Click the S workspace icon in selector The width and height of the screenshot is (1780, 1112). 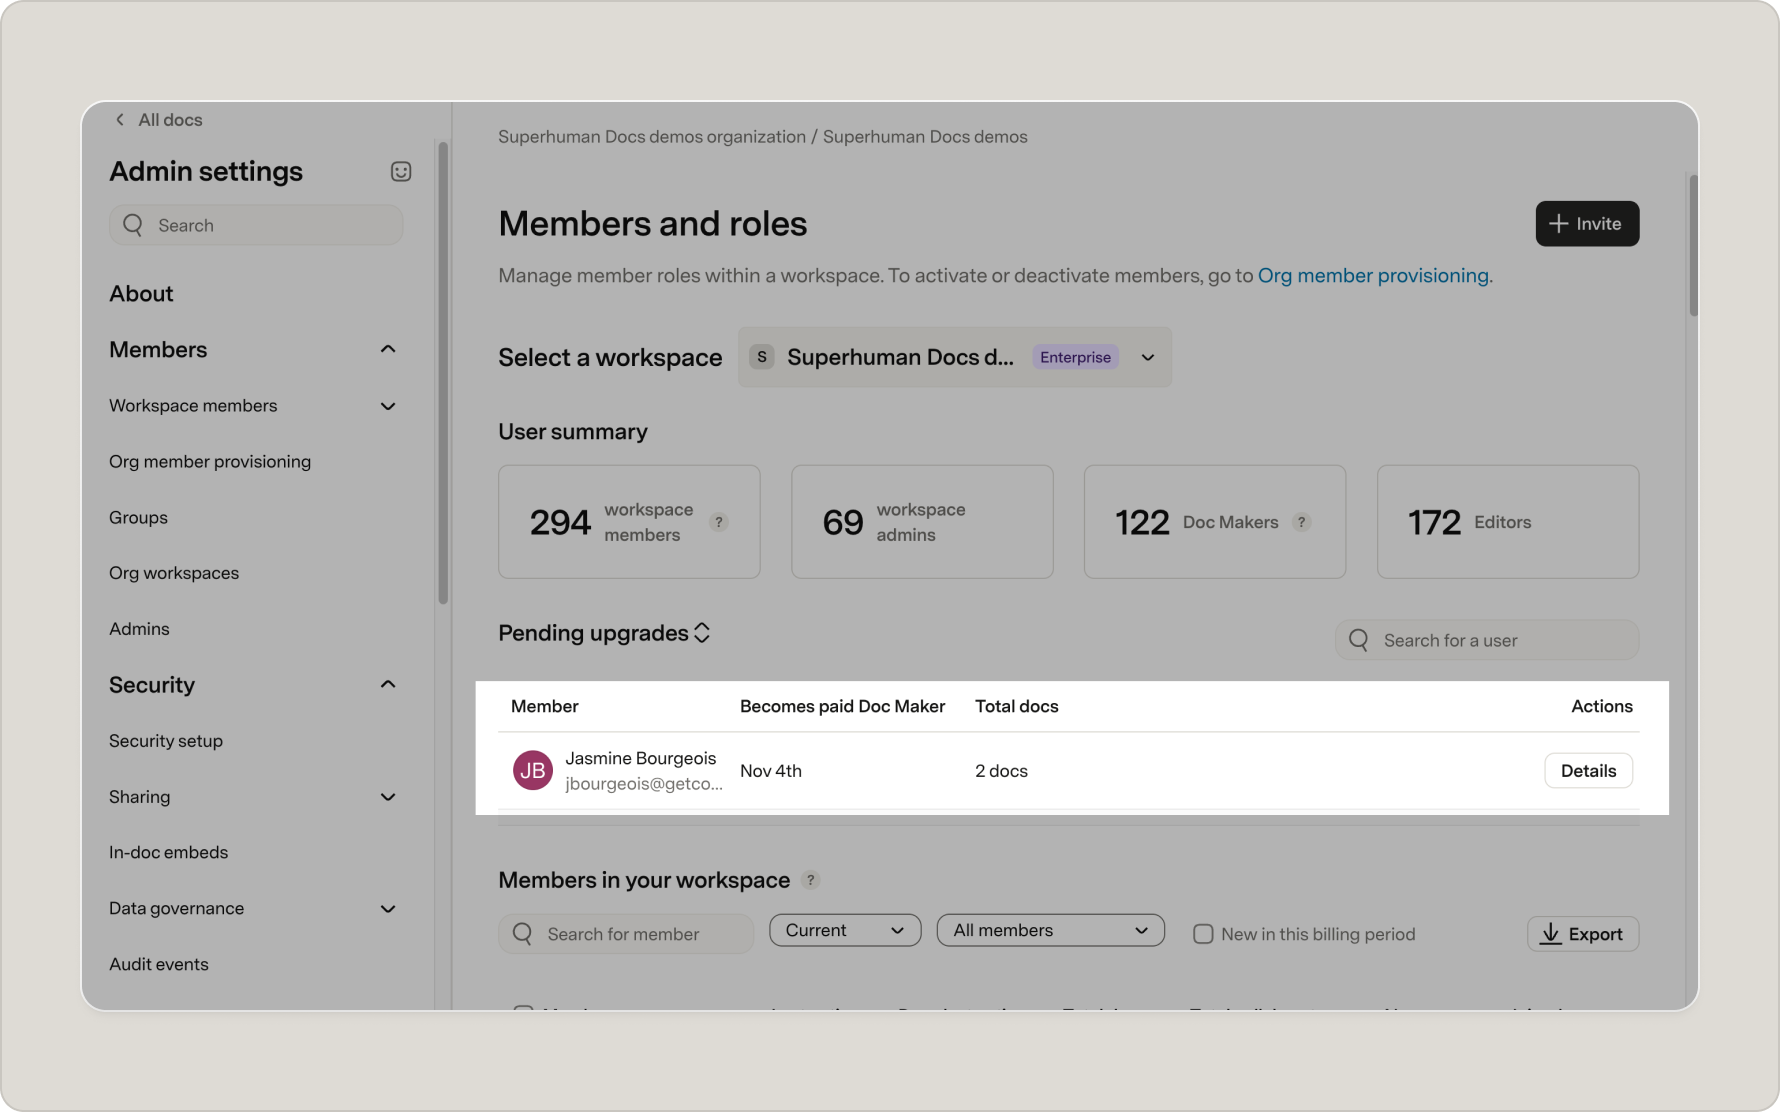pyautogui.click(x=762, y=357)
